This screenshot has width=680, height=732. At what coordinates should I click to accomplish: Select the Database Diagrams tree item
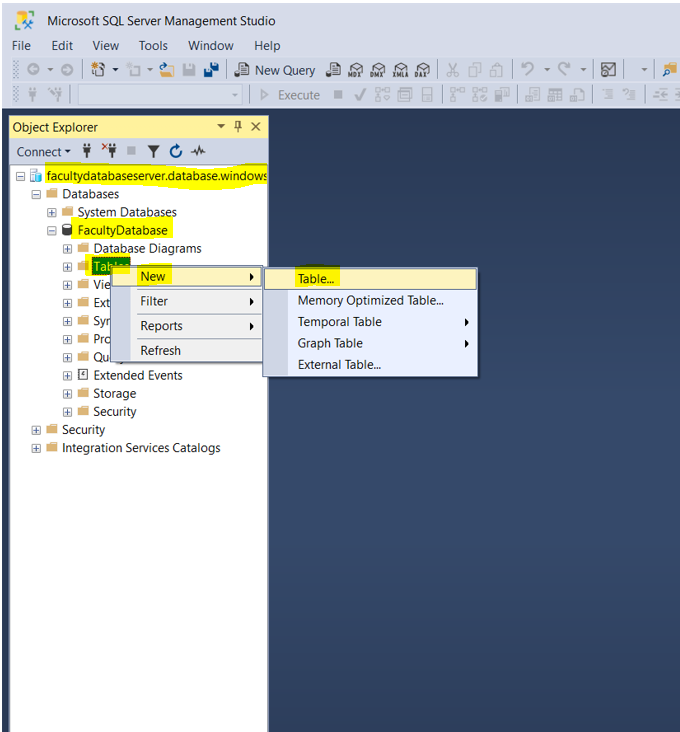147,248
